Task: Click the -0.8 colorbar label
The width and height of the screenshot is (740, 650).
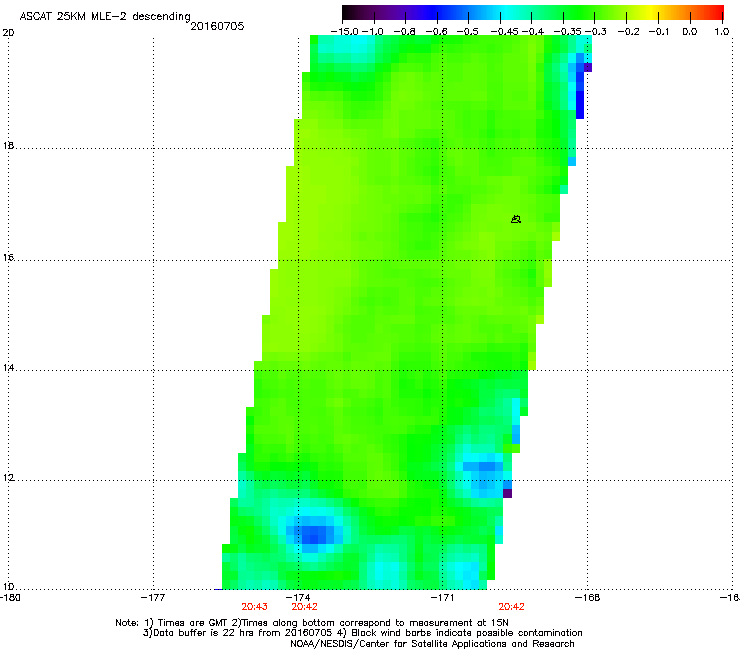Action: point(404,32)
